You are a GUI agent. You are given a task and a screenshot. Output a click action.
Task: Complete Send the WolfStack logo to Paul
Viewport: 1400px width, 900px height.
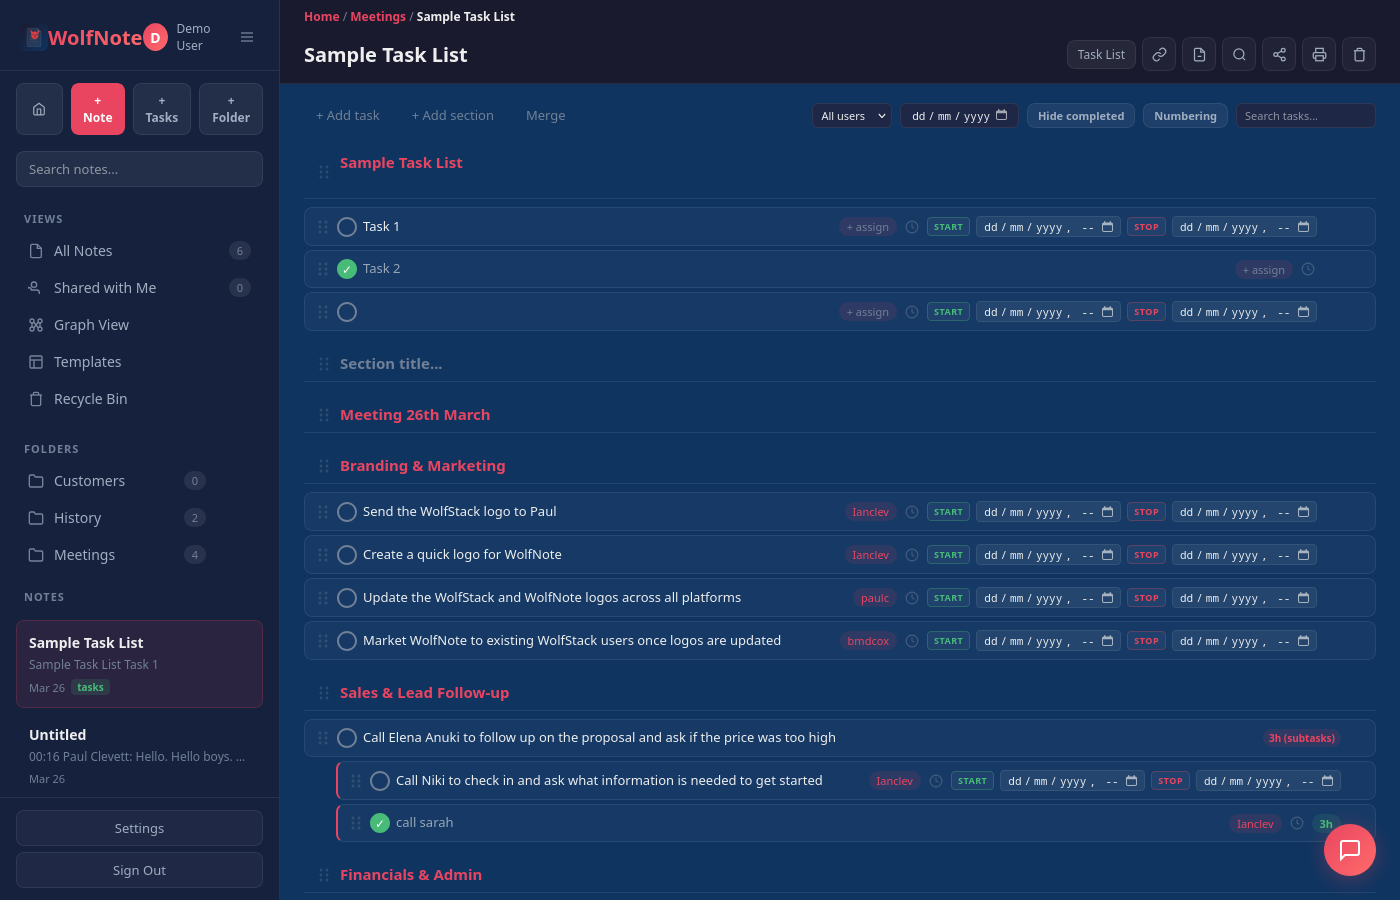coord(347,512)
